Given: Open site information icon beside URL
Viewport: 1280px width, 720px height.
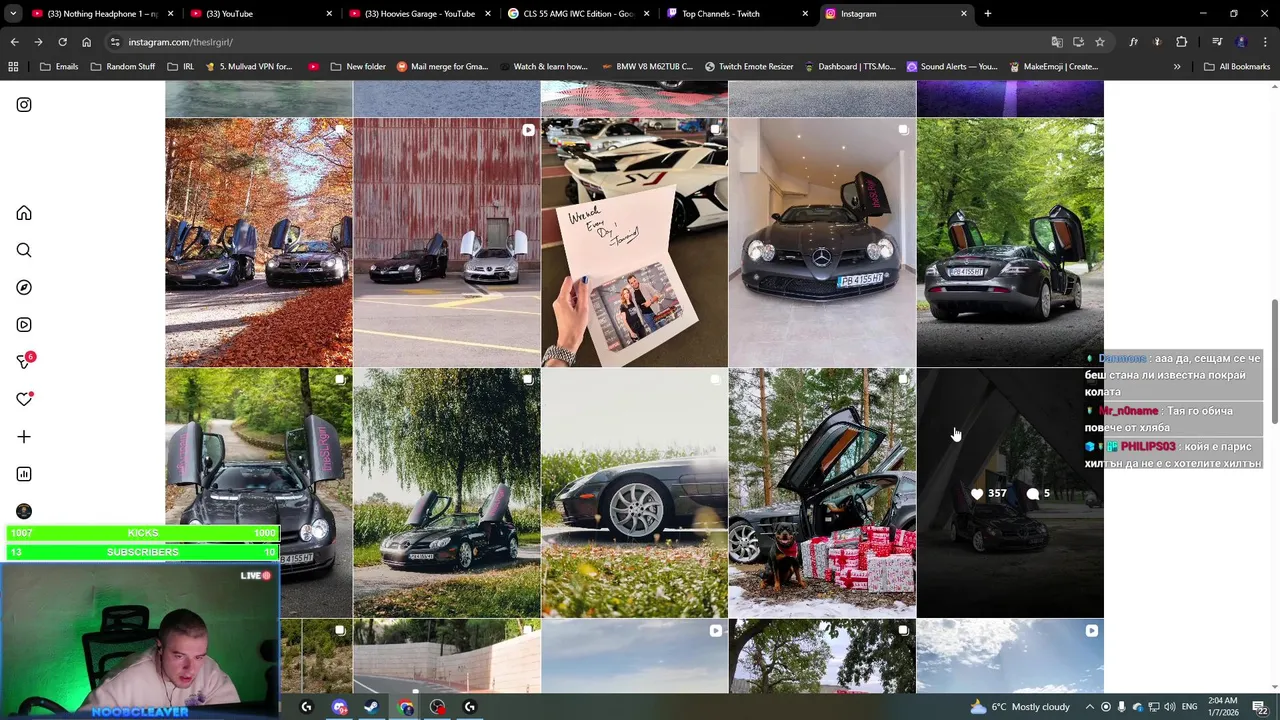Looking at the screenshot, I should 115,42.
